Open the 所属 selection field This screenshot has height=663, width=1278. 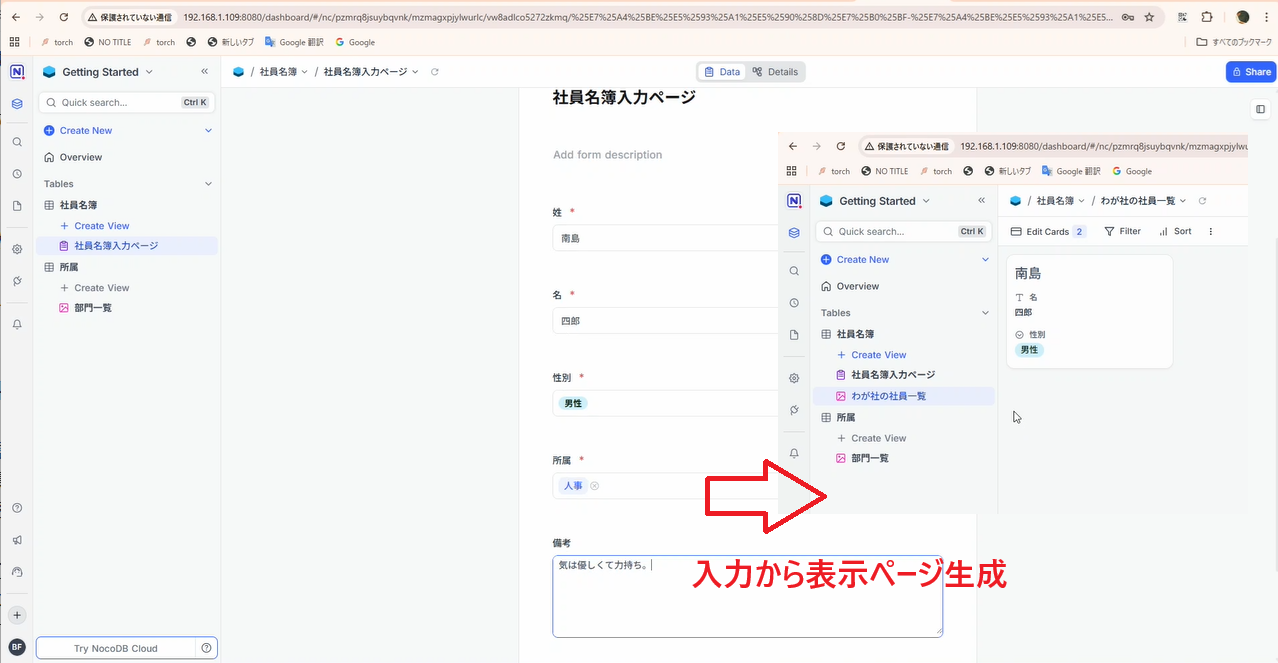point(680,486)
